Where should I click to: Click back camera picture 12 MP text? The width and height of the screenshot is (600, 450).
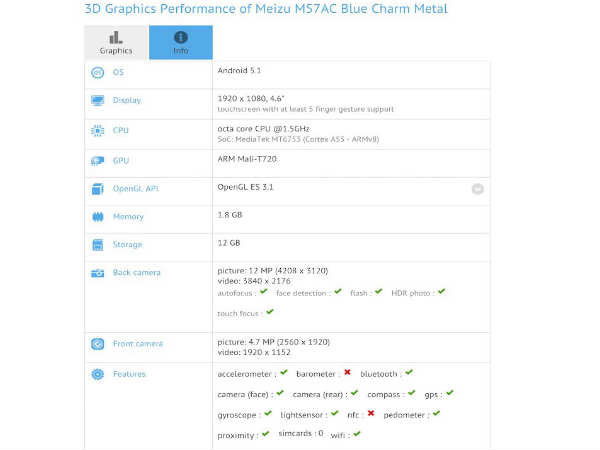[273, 271]
